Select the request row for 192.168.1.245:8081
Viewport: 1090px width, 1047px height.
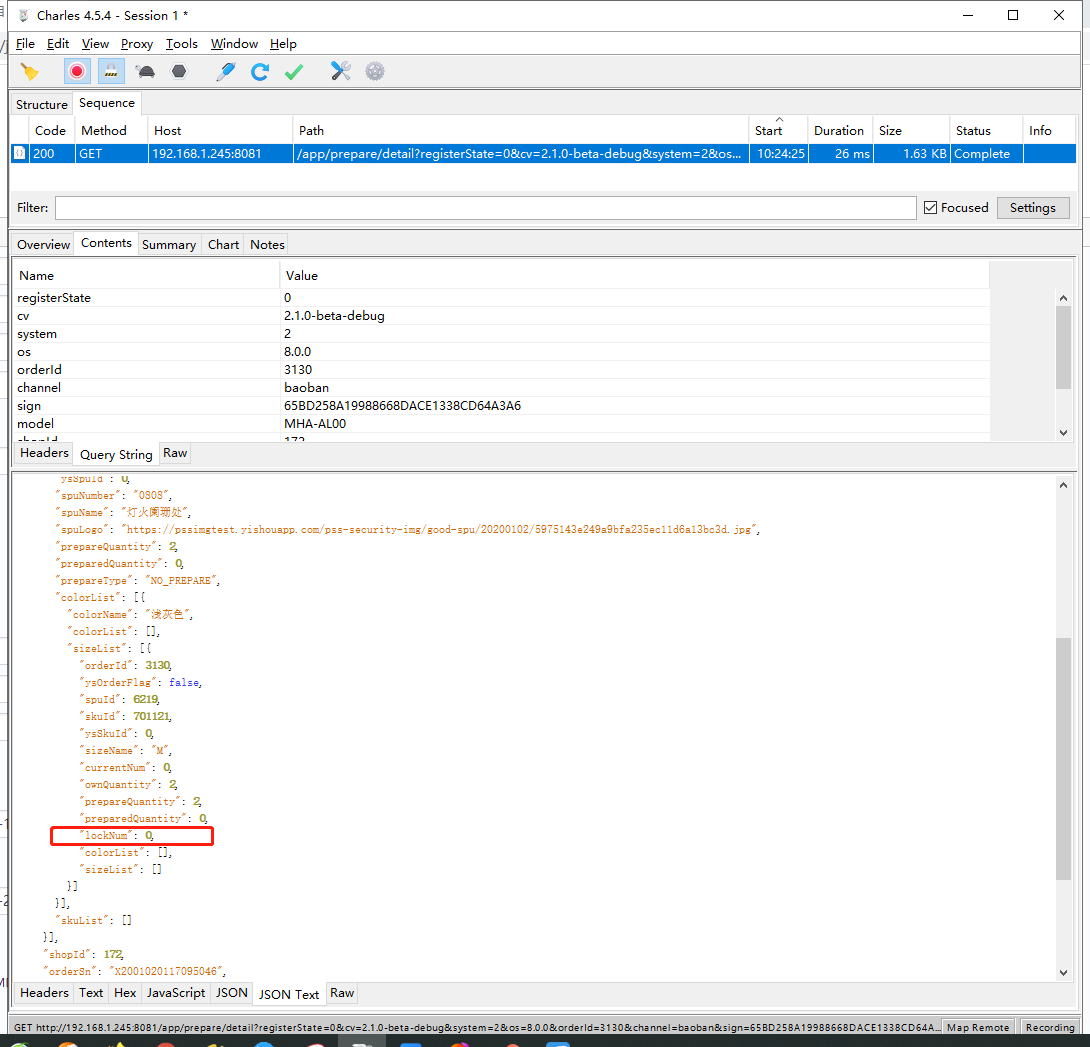tap(543, 154)
